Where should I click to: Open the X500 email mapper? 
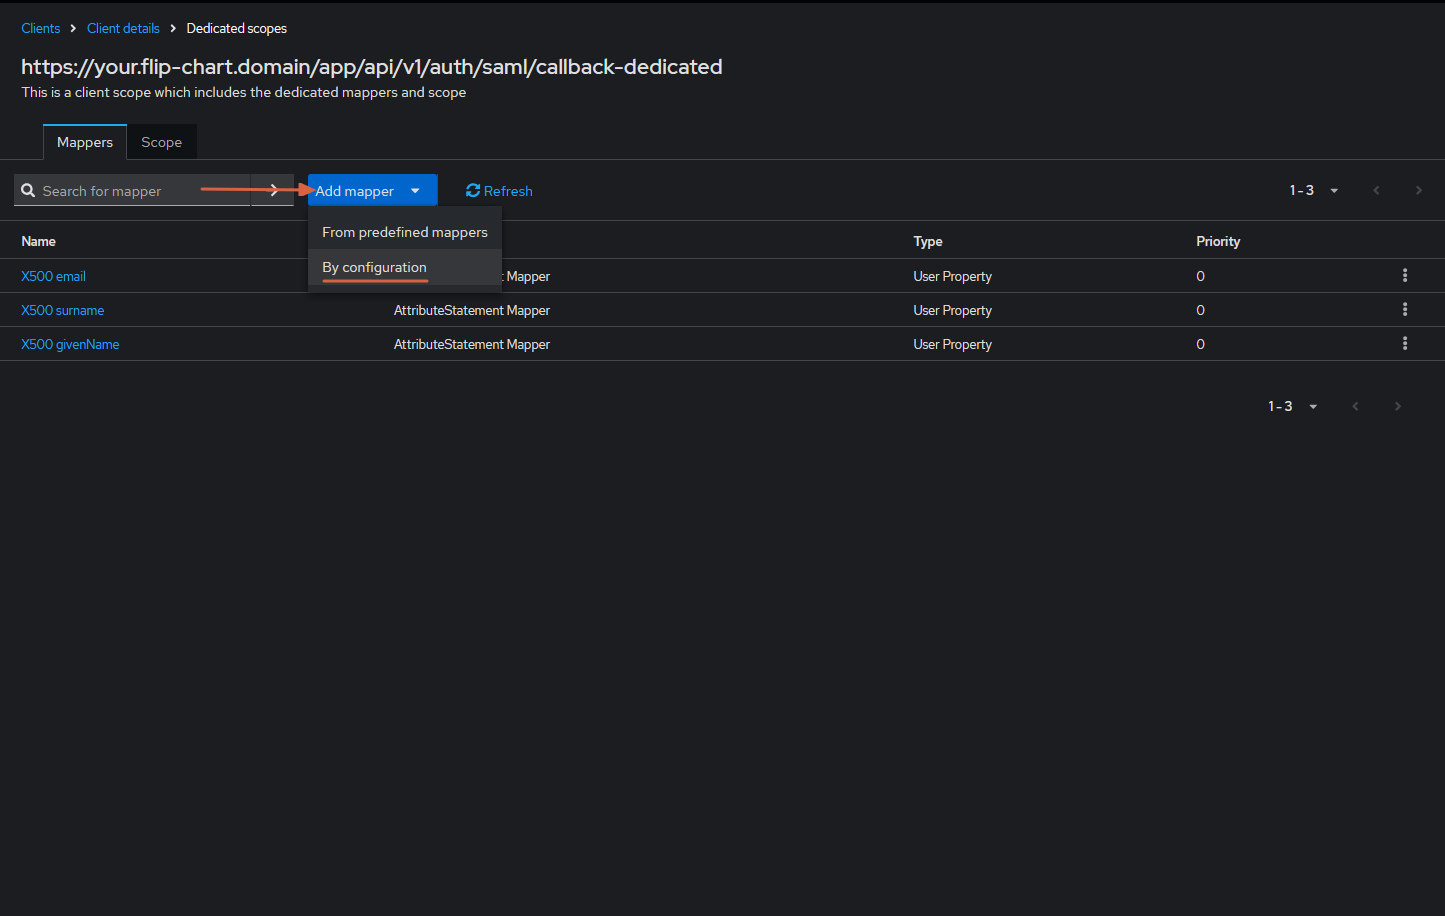tap(53, 276)
